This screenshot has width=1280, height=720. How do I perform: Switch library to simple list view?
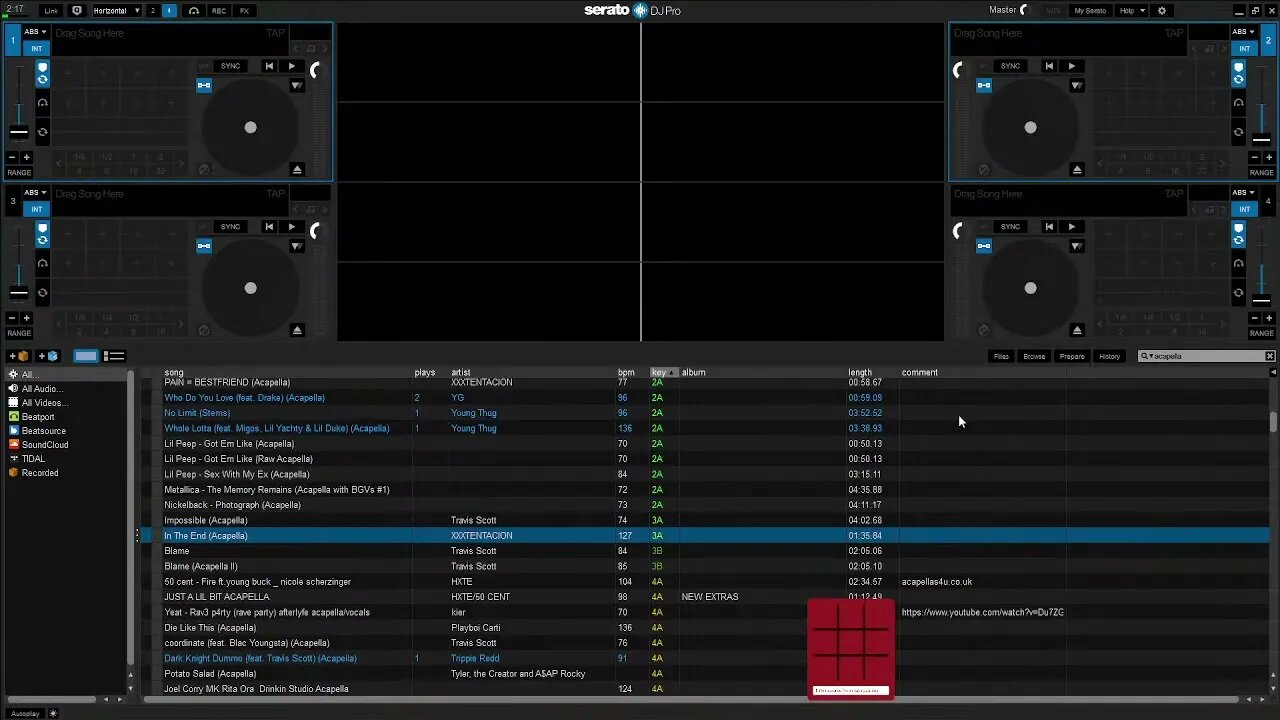115,356
